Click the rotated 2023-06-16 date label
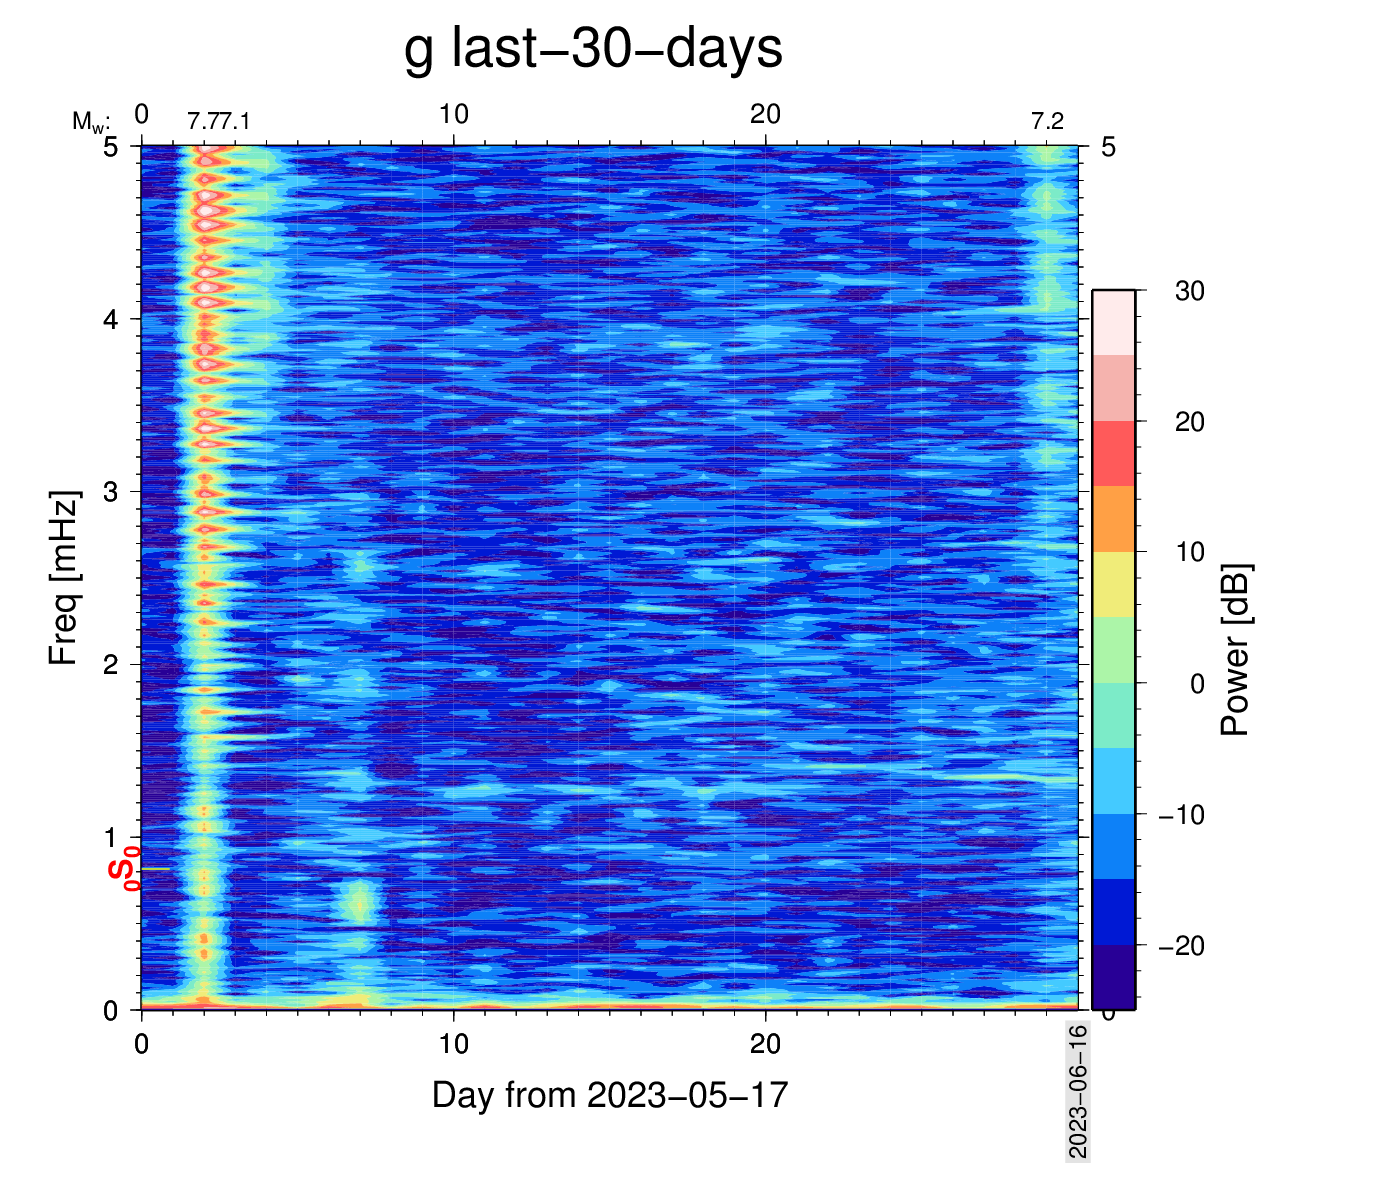Screen dimensions: 1400x1190 tap(1077, 1091)
